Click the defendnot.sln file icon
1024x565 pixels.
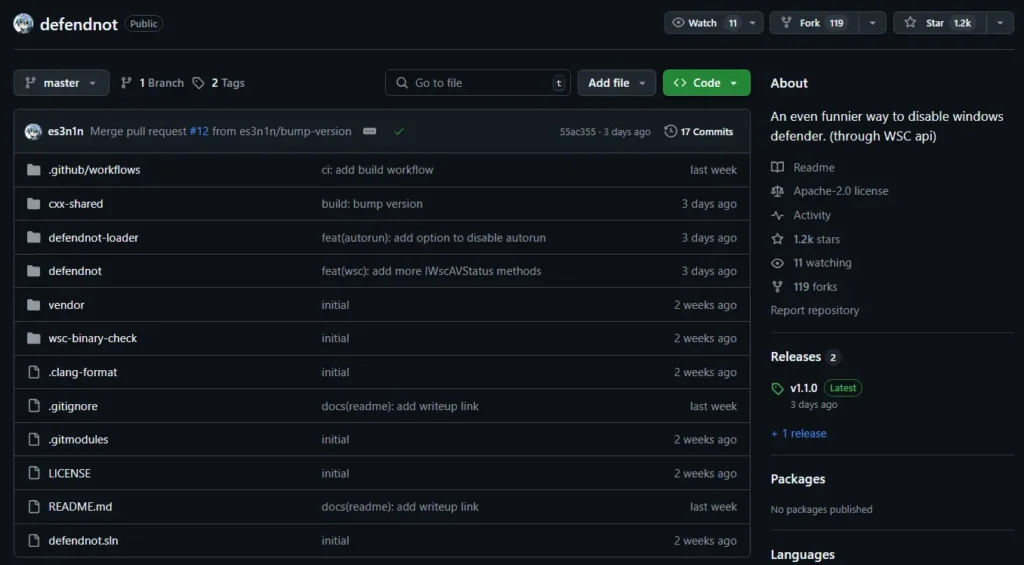(x=34, y=541)
